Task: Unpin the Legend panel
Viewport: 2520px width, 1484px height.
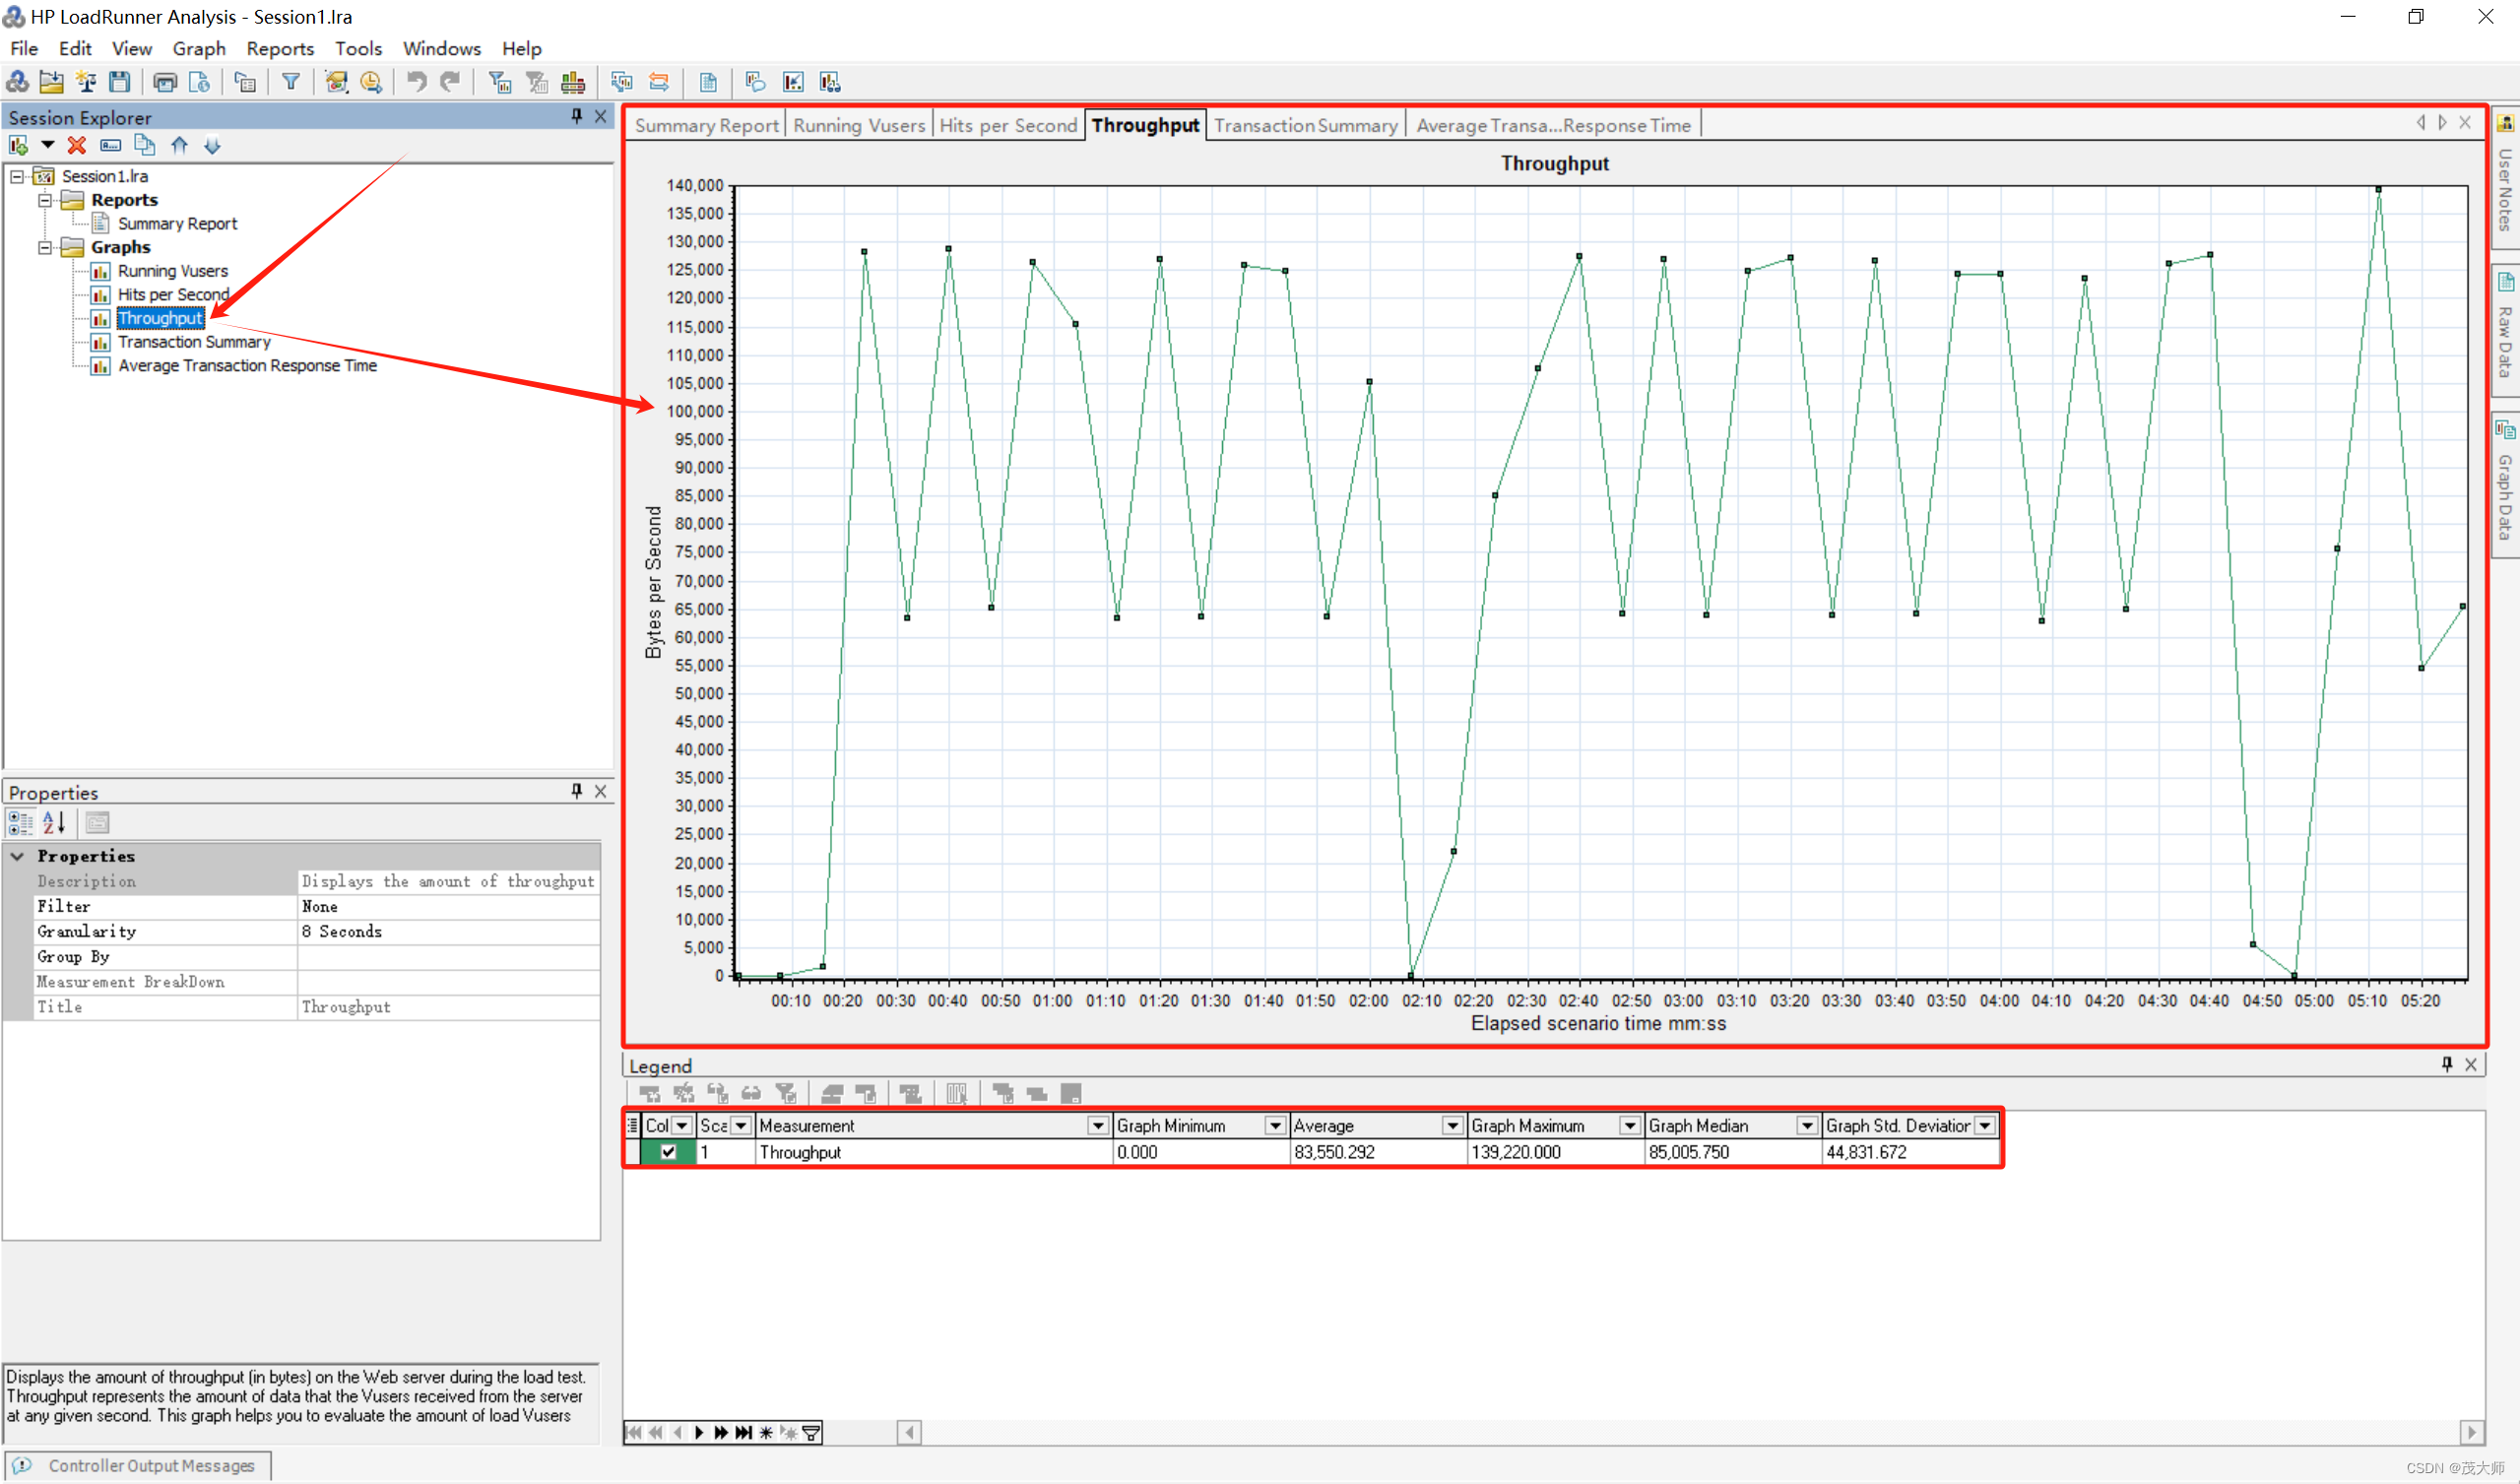Action: pyautogui.click(x=2447, y=1064)
